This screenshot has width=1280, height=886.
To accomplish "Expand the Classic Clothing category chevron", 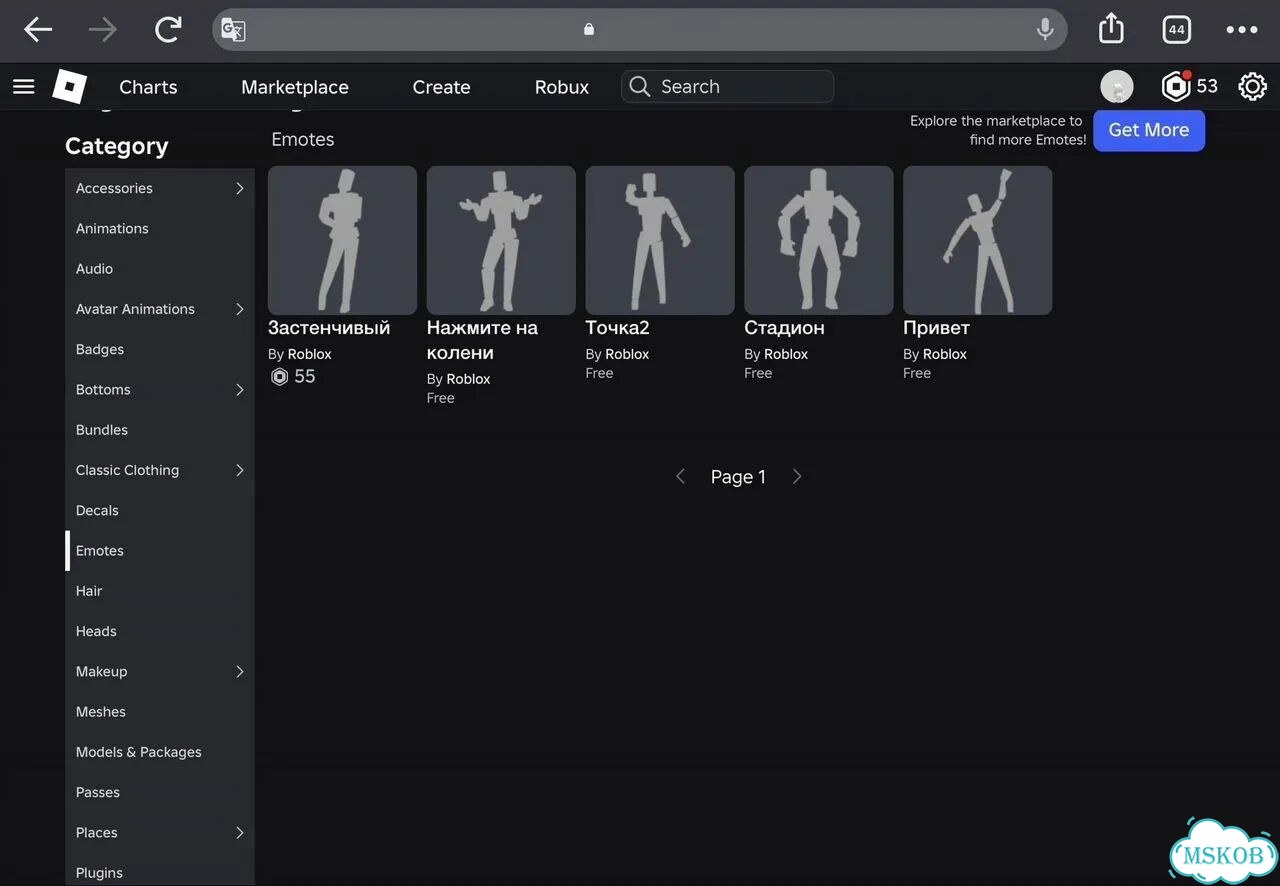I will pyautogui.click(x=240, y=470).
